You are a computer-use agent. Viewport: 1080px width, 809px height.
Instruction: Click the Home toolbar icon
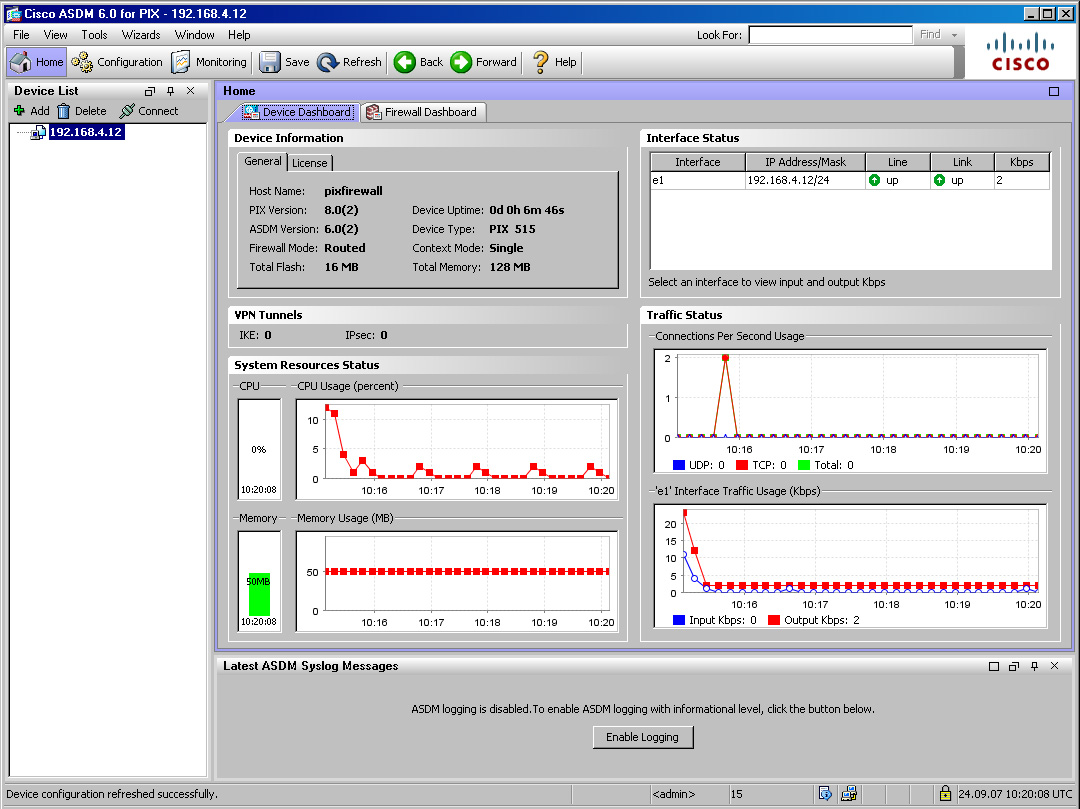tap(21, 62)
